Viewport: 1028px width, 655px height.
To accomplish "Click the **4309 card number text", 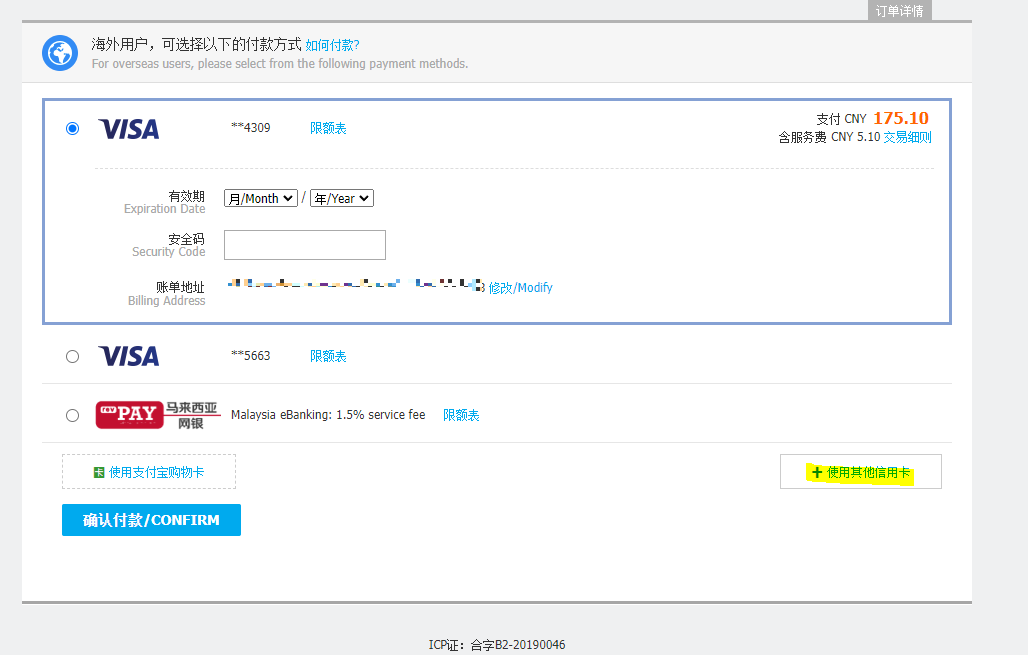I will (250, 127).
